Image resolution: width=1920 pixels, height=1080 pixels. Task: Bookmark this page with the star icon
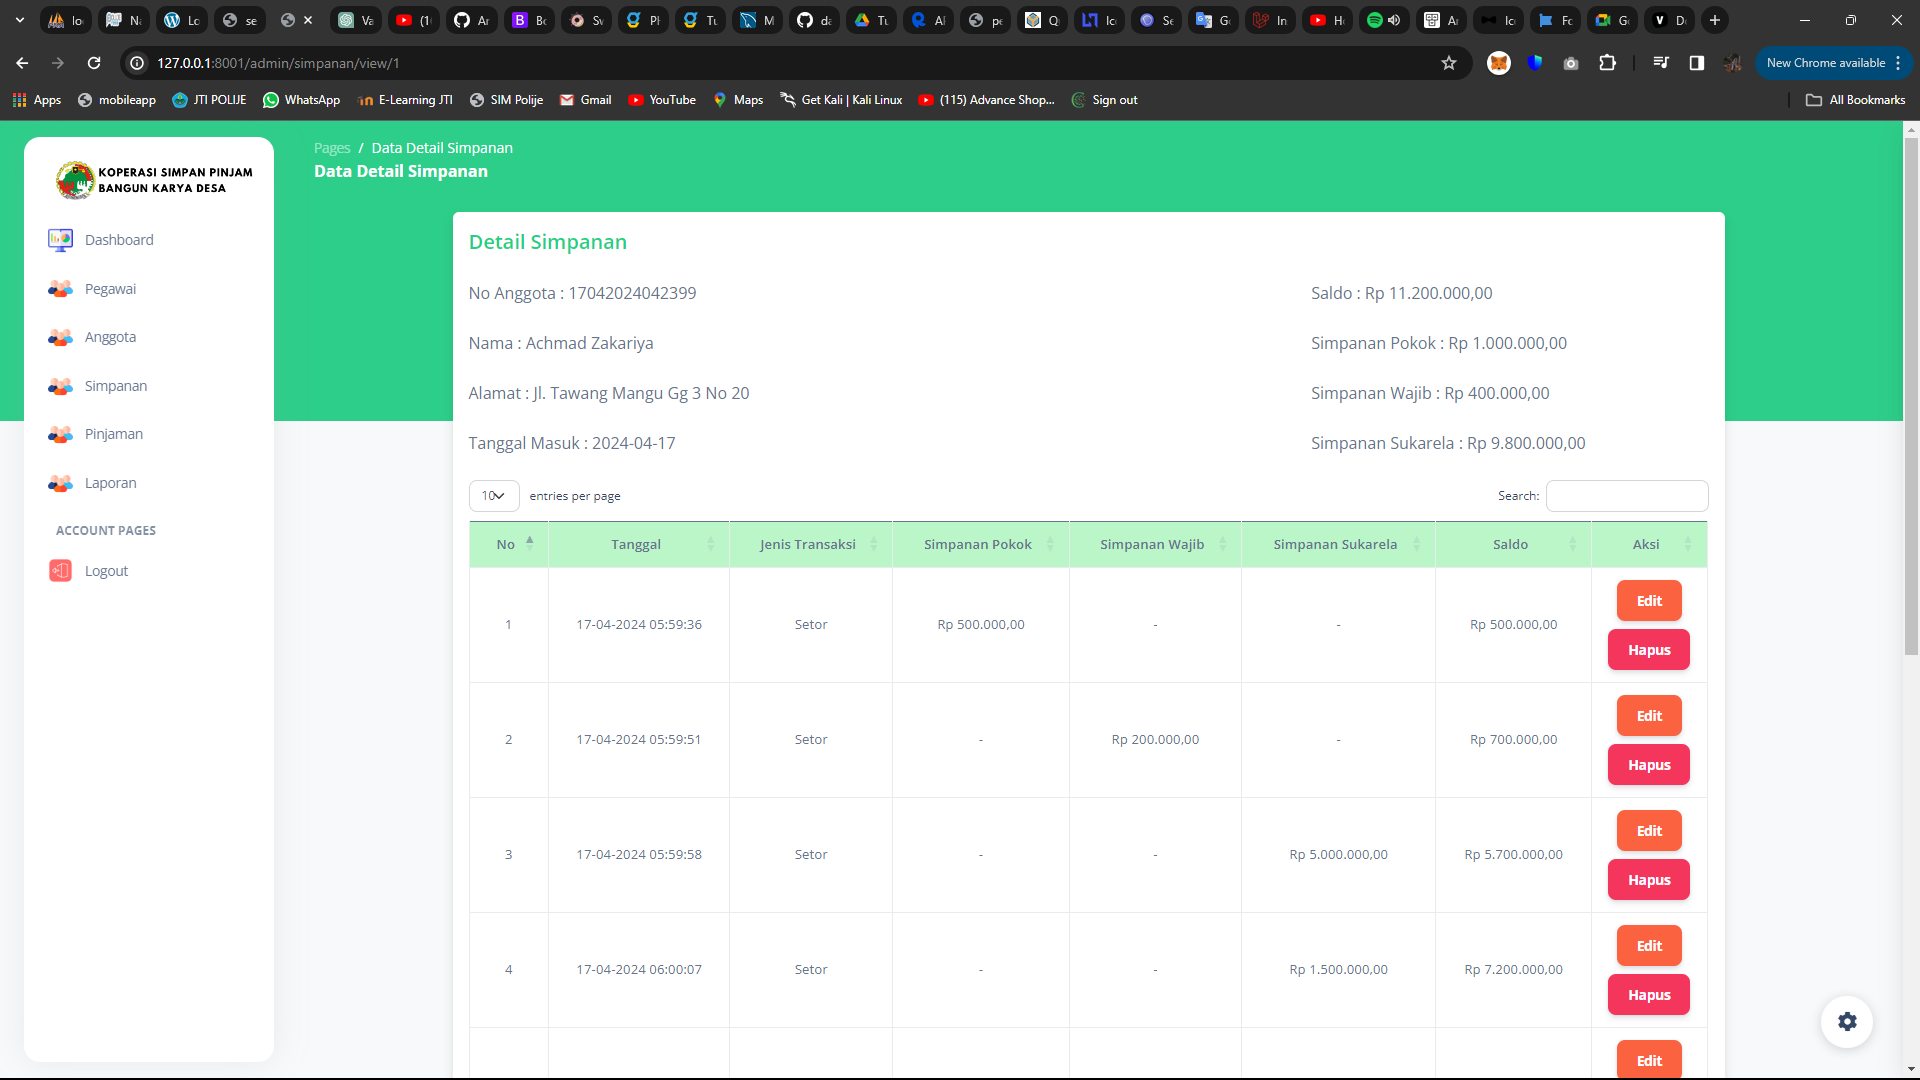[x=1449, y=63]
